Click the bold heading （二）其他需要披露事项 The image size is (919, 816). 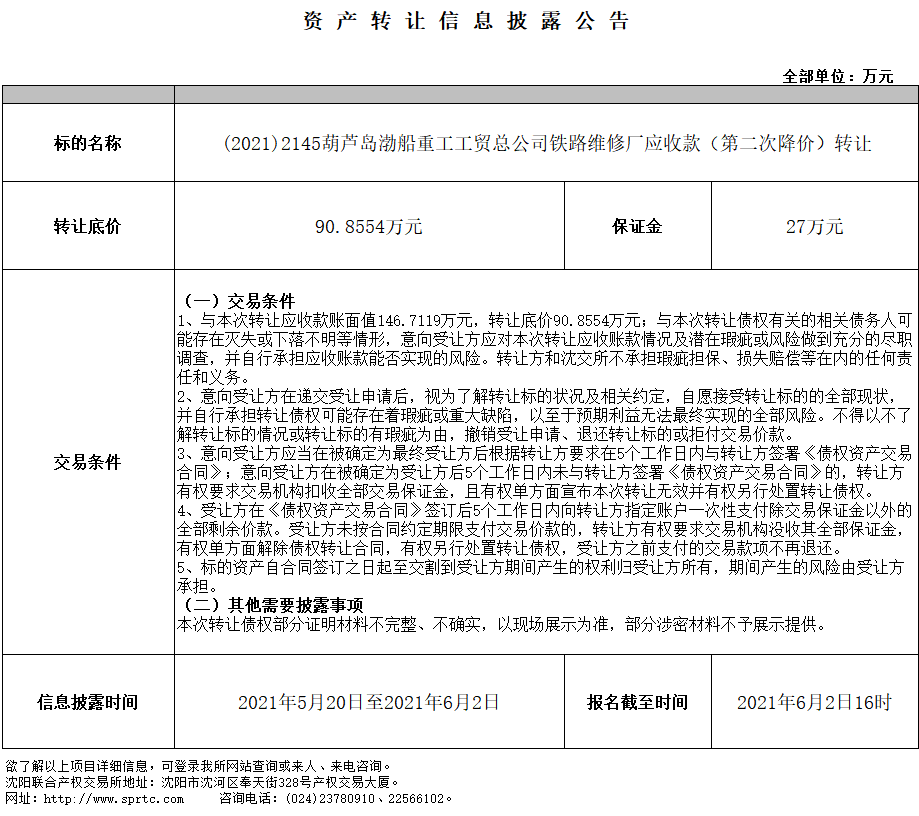(270, 606)
